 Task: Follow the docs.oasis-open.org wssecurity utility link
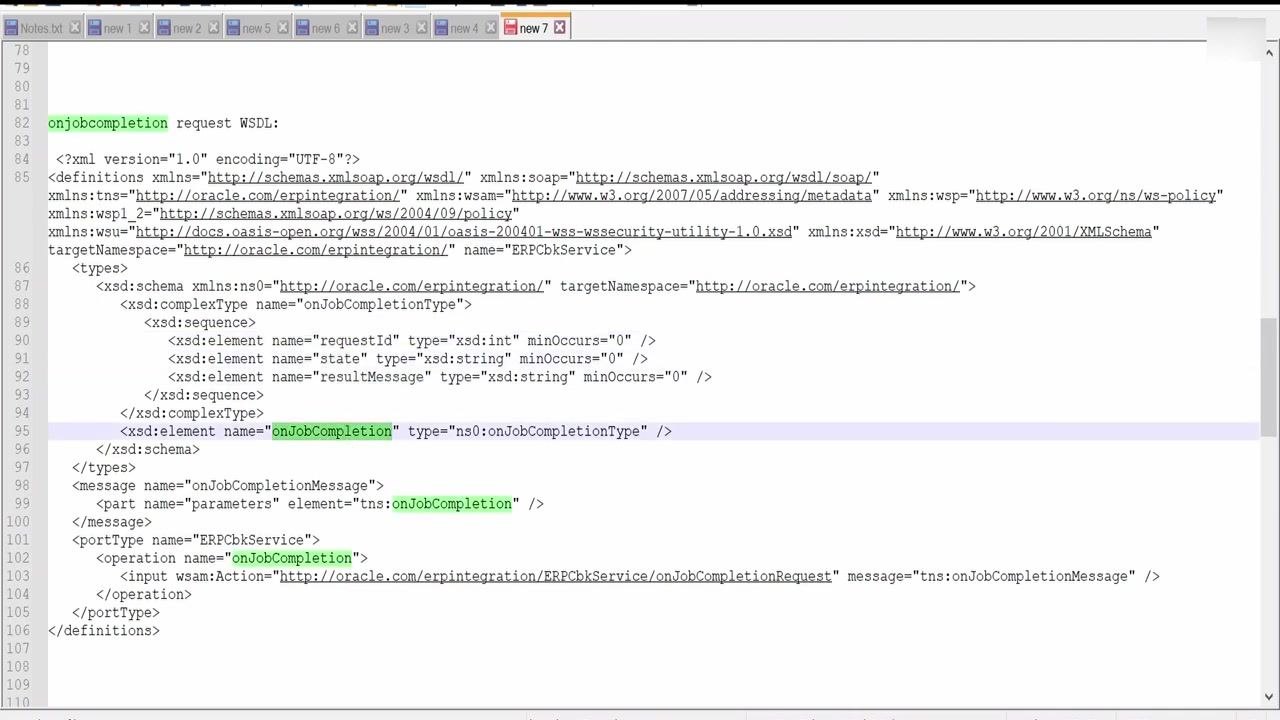click(464, 231)
